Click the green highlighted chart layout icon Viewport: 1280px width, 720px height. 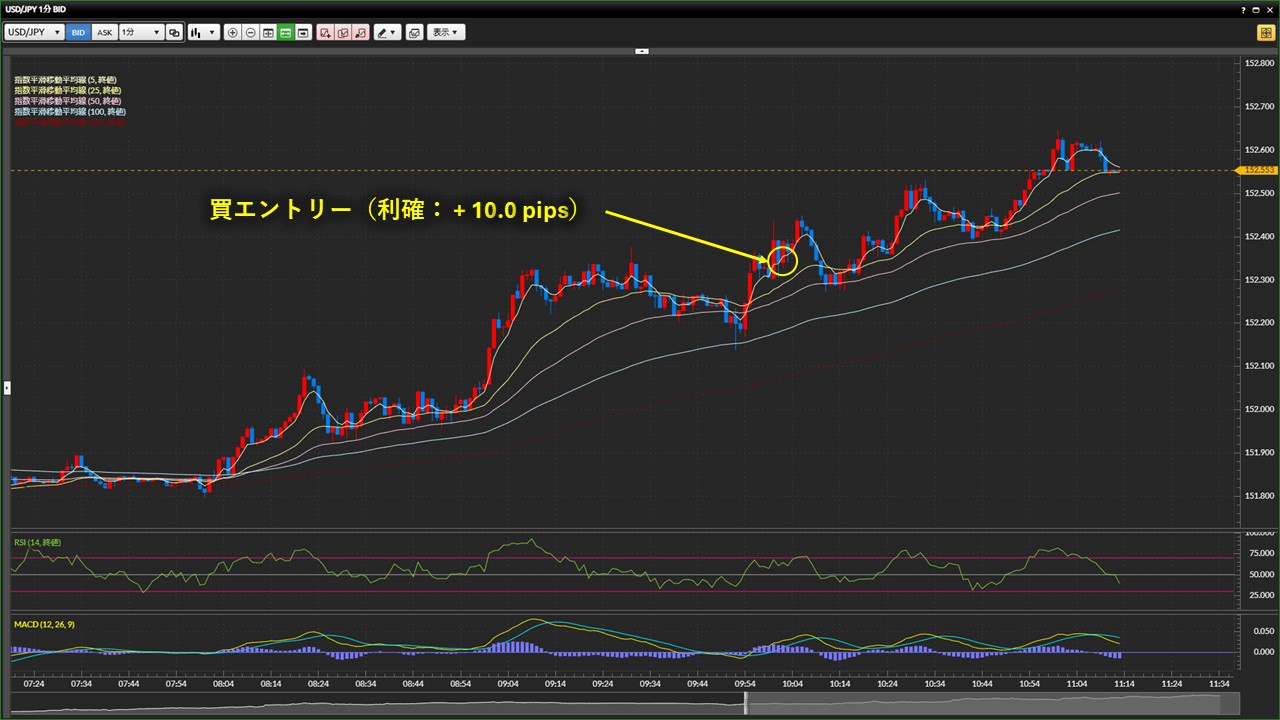[x=285, y=32]
